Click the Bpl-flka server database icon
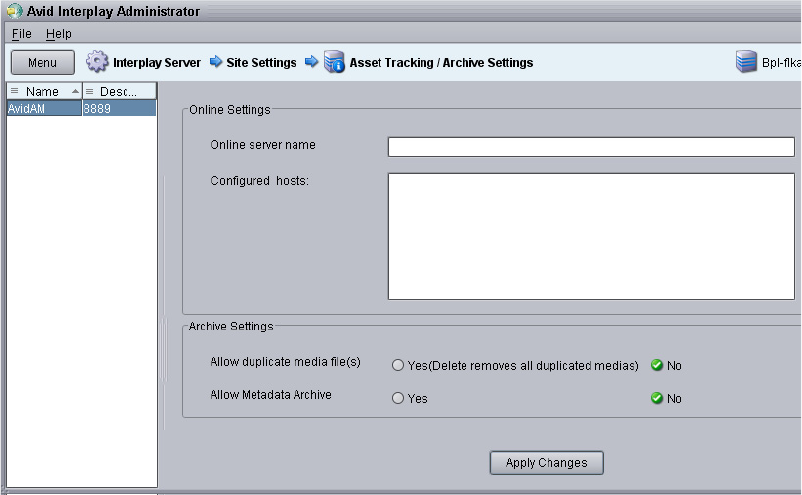 (x=746, y=62)
